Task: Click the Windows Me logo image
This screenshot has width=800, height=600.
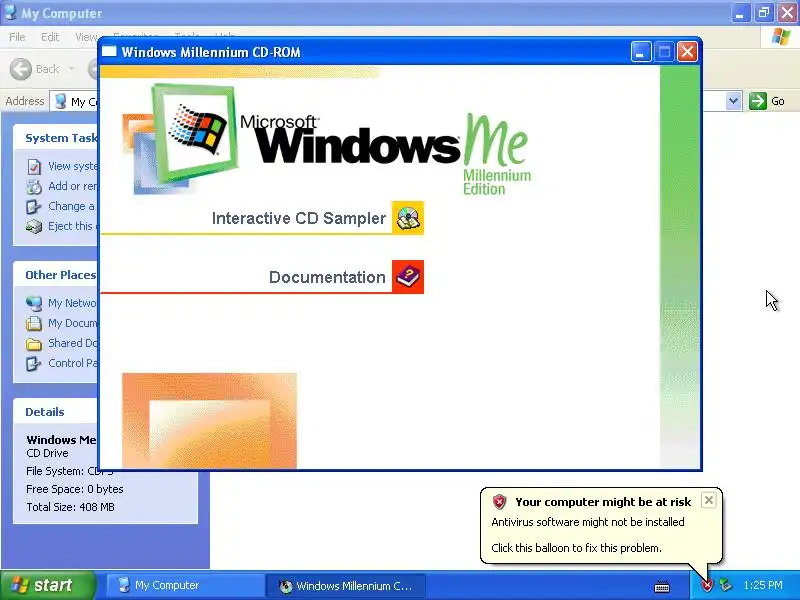Action: click(x=327, y=140)
